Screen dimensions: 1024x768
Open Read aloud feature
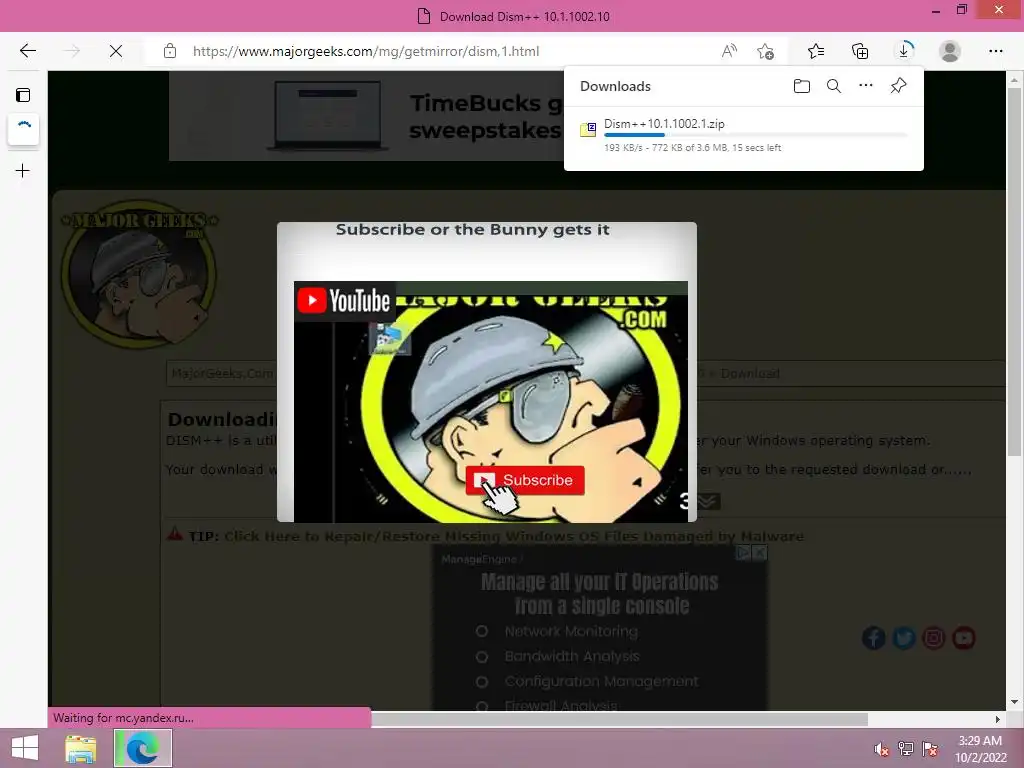point(729,51)
